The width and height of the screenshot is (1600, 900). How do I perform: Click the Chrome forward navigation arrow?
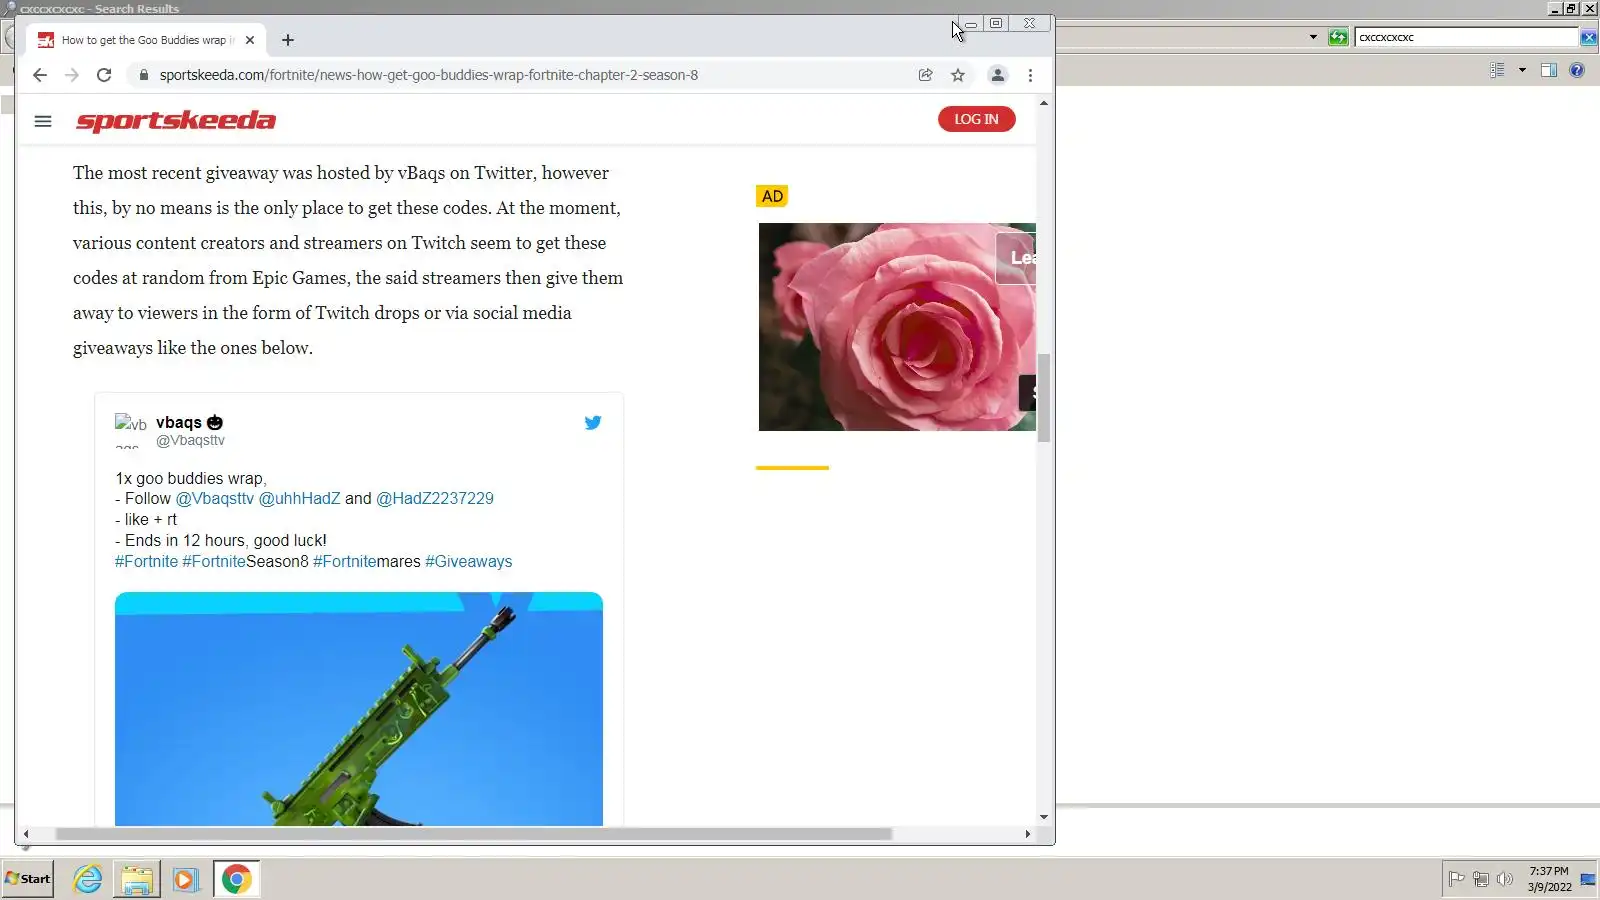point(72,75)
